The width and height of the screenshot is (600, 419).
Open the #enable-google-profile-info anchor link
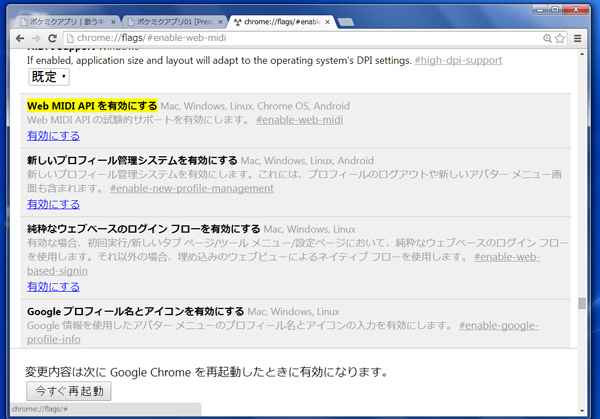(x=499, y=326)
